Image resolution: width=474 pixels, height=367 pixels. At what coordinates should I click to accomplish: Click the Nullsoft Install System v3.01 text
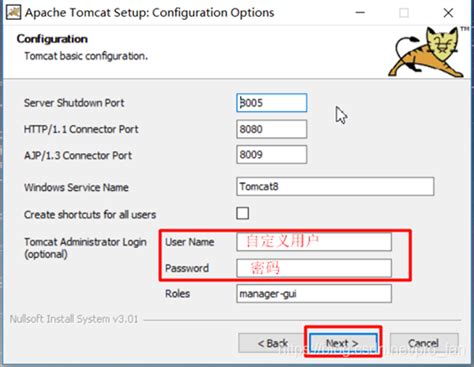pyautogui.click(x=74, y=319)
